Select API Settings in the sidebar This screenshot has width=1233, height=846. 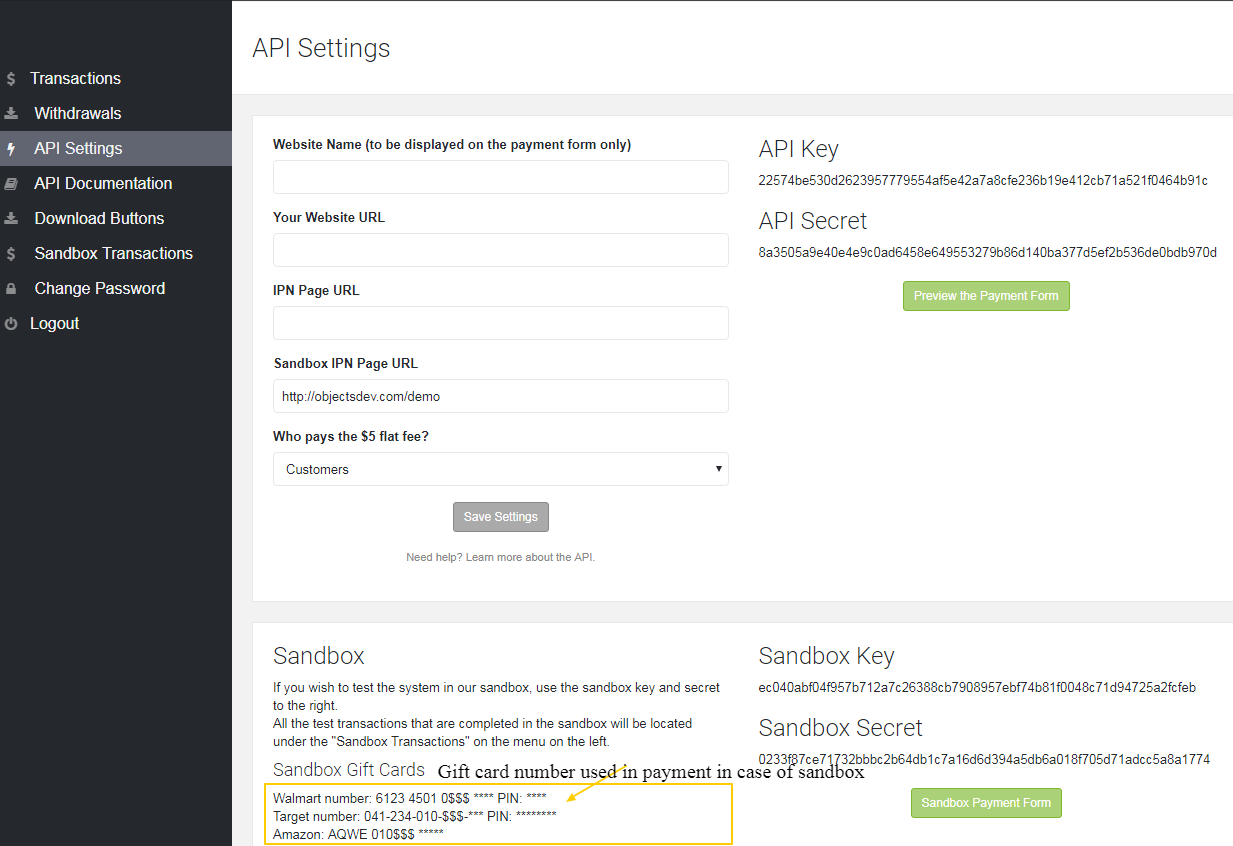coord(116,148)
